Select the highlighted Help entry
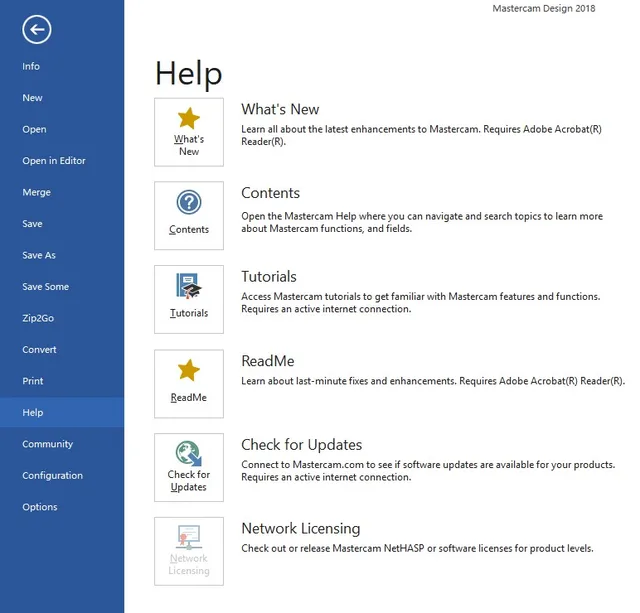This screenshot has width=640, height=613. click(62, 412)
